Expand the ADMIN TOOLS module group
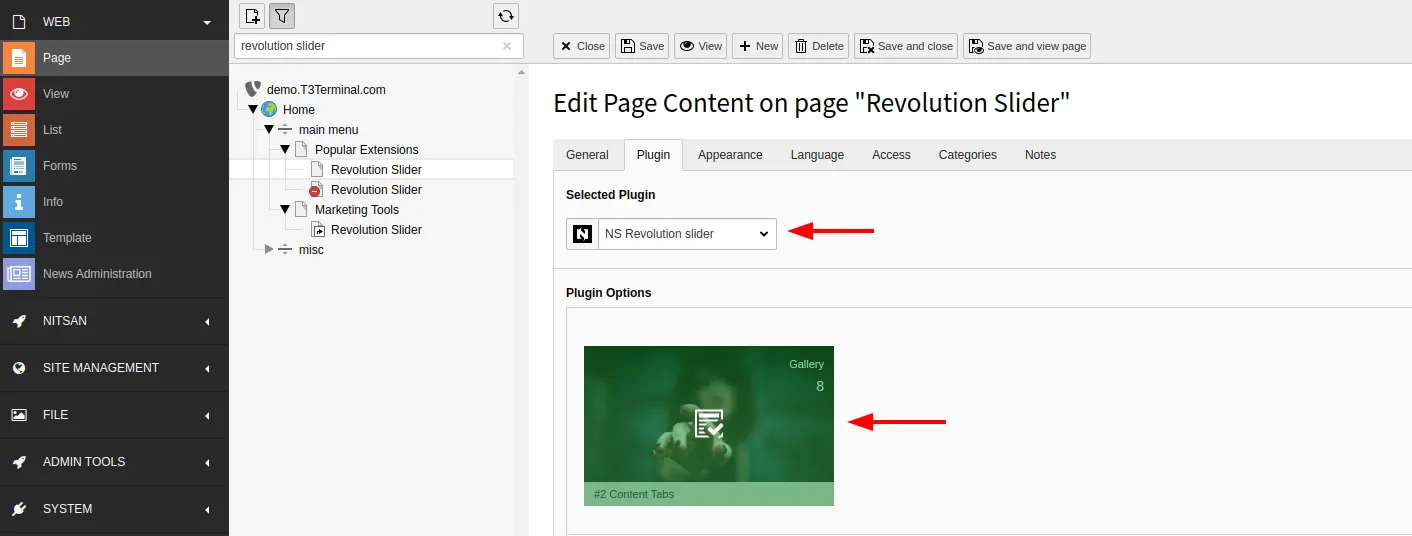The image size is (1412, 536). [x=207, y=462]
